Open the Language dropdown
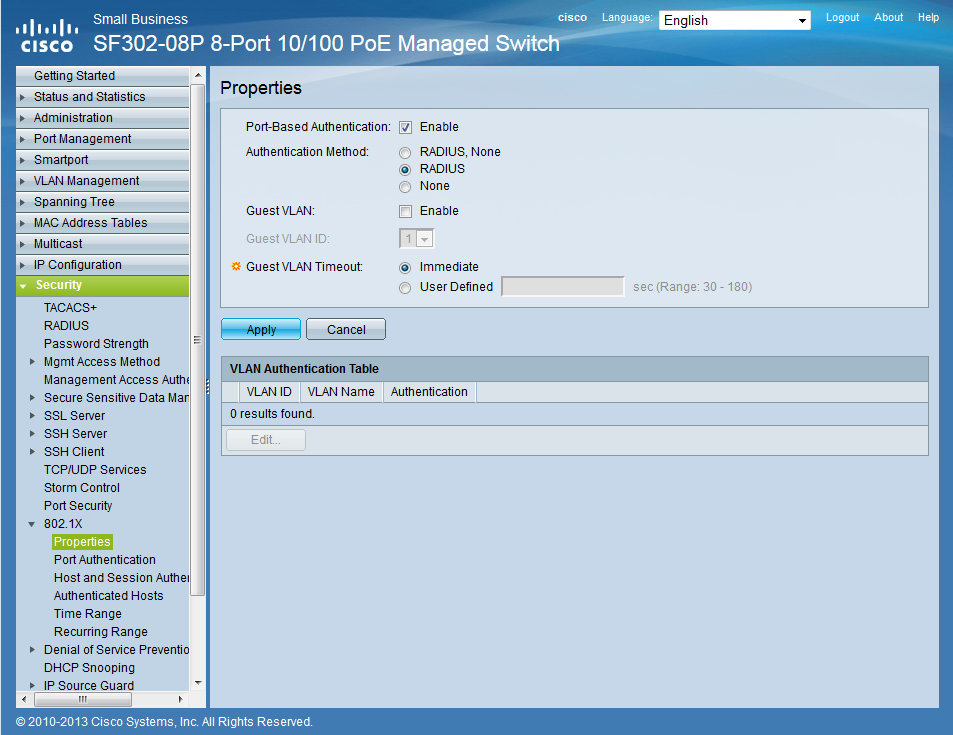 (735, 20)
